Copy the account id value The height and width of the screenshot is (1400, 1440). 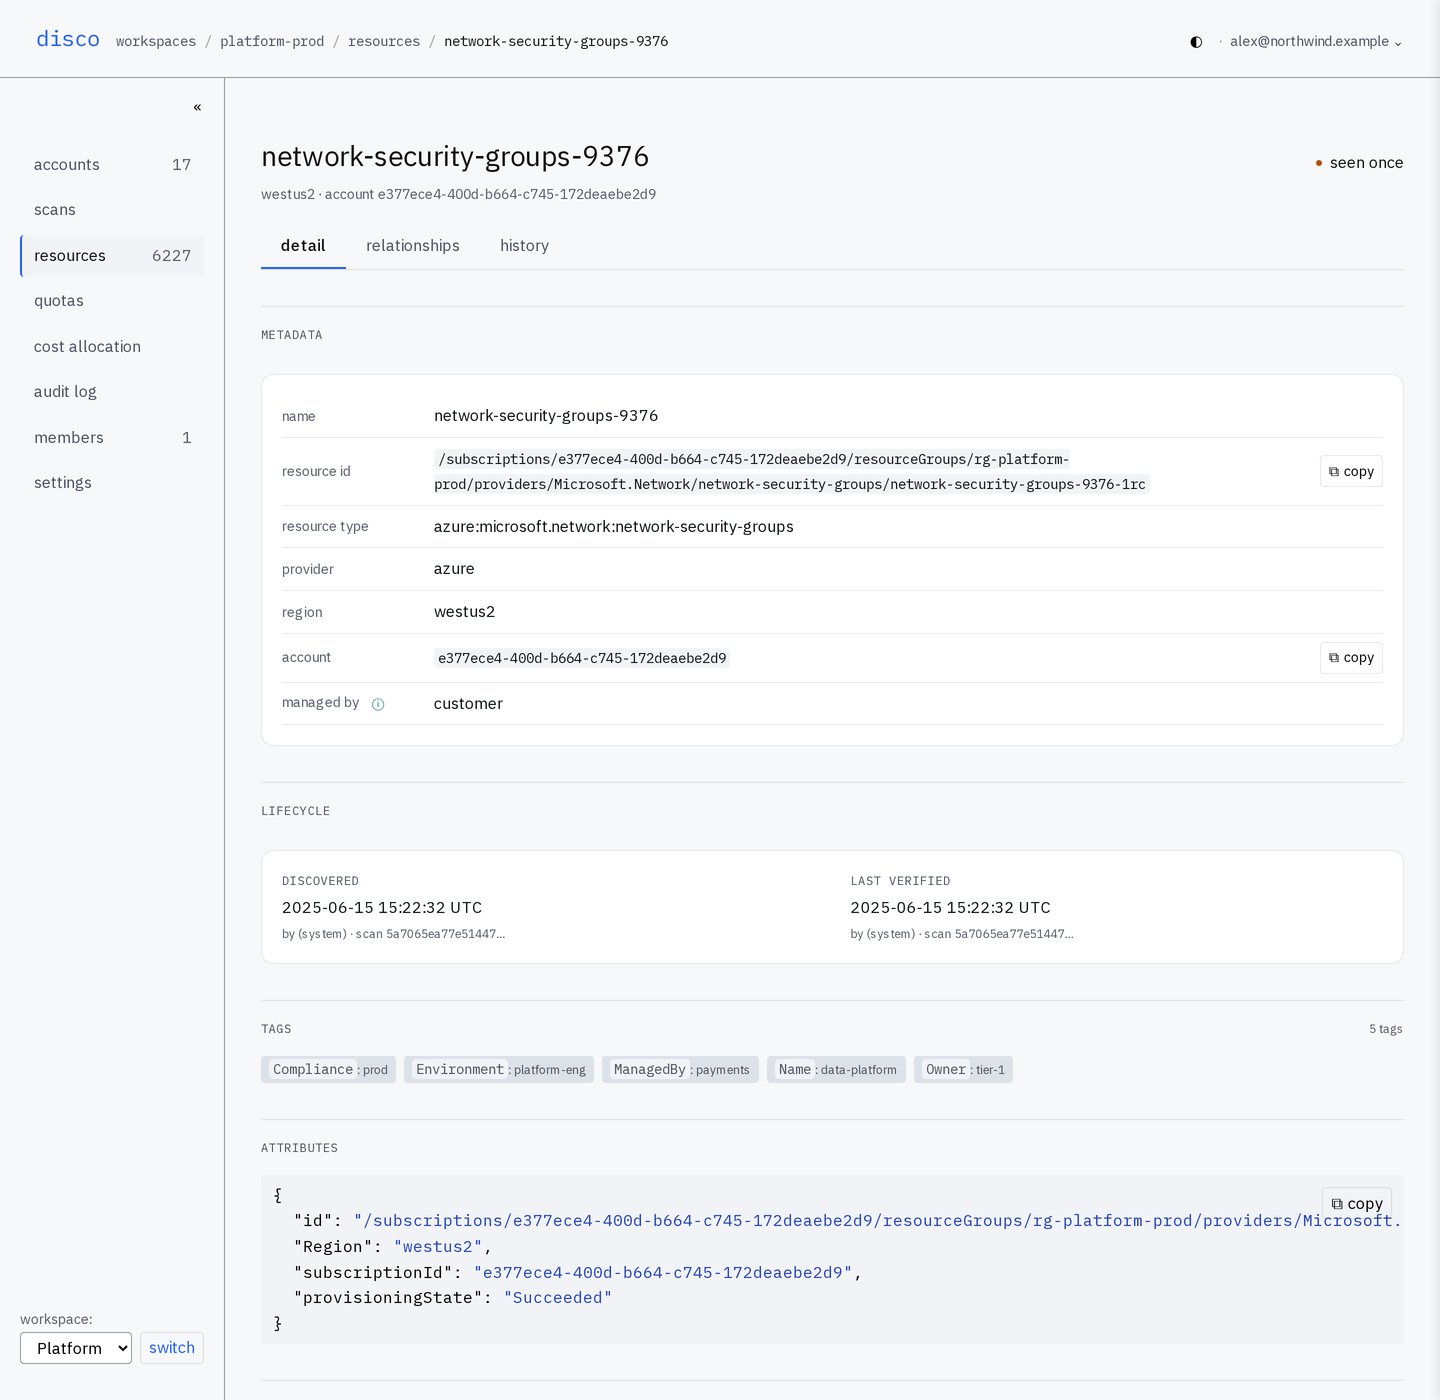point(1351,658)
